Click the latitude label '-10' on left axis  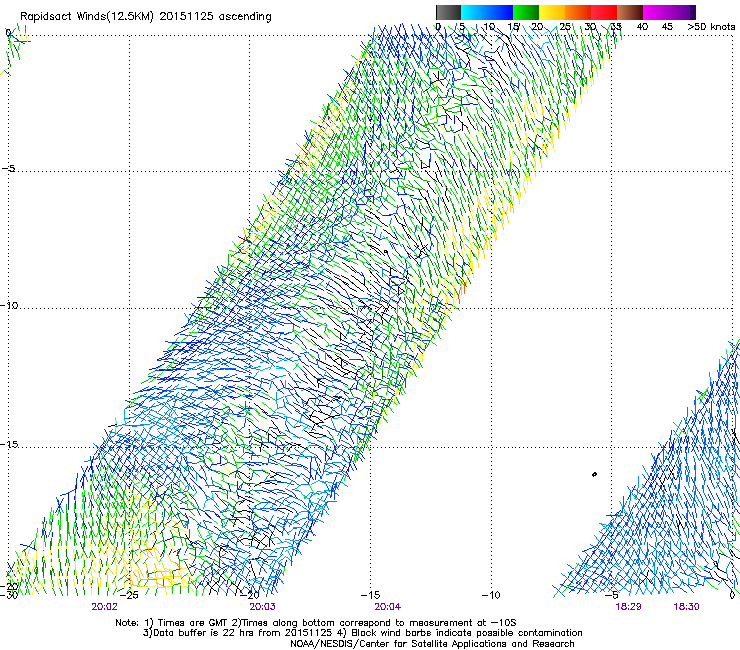coord(9,305)
